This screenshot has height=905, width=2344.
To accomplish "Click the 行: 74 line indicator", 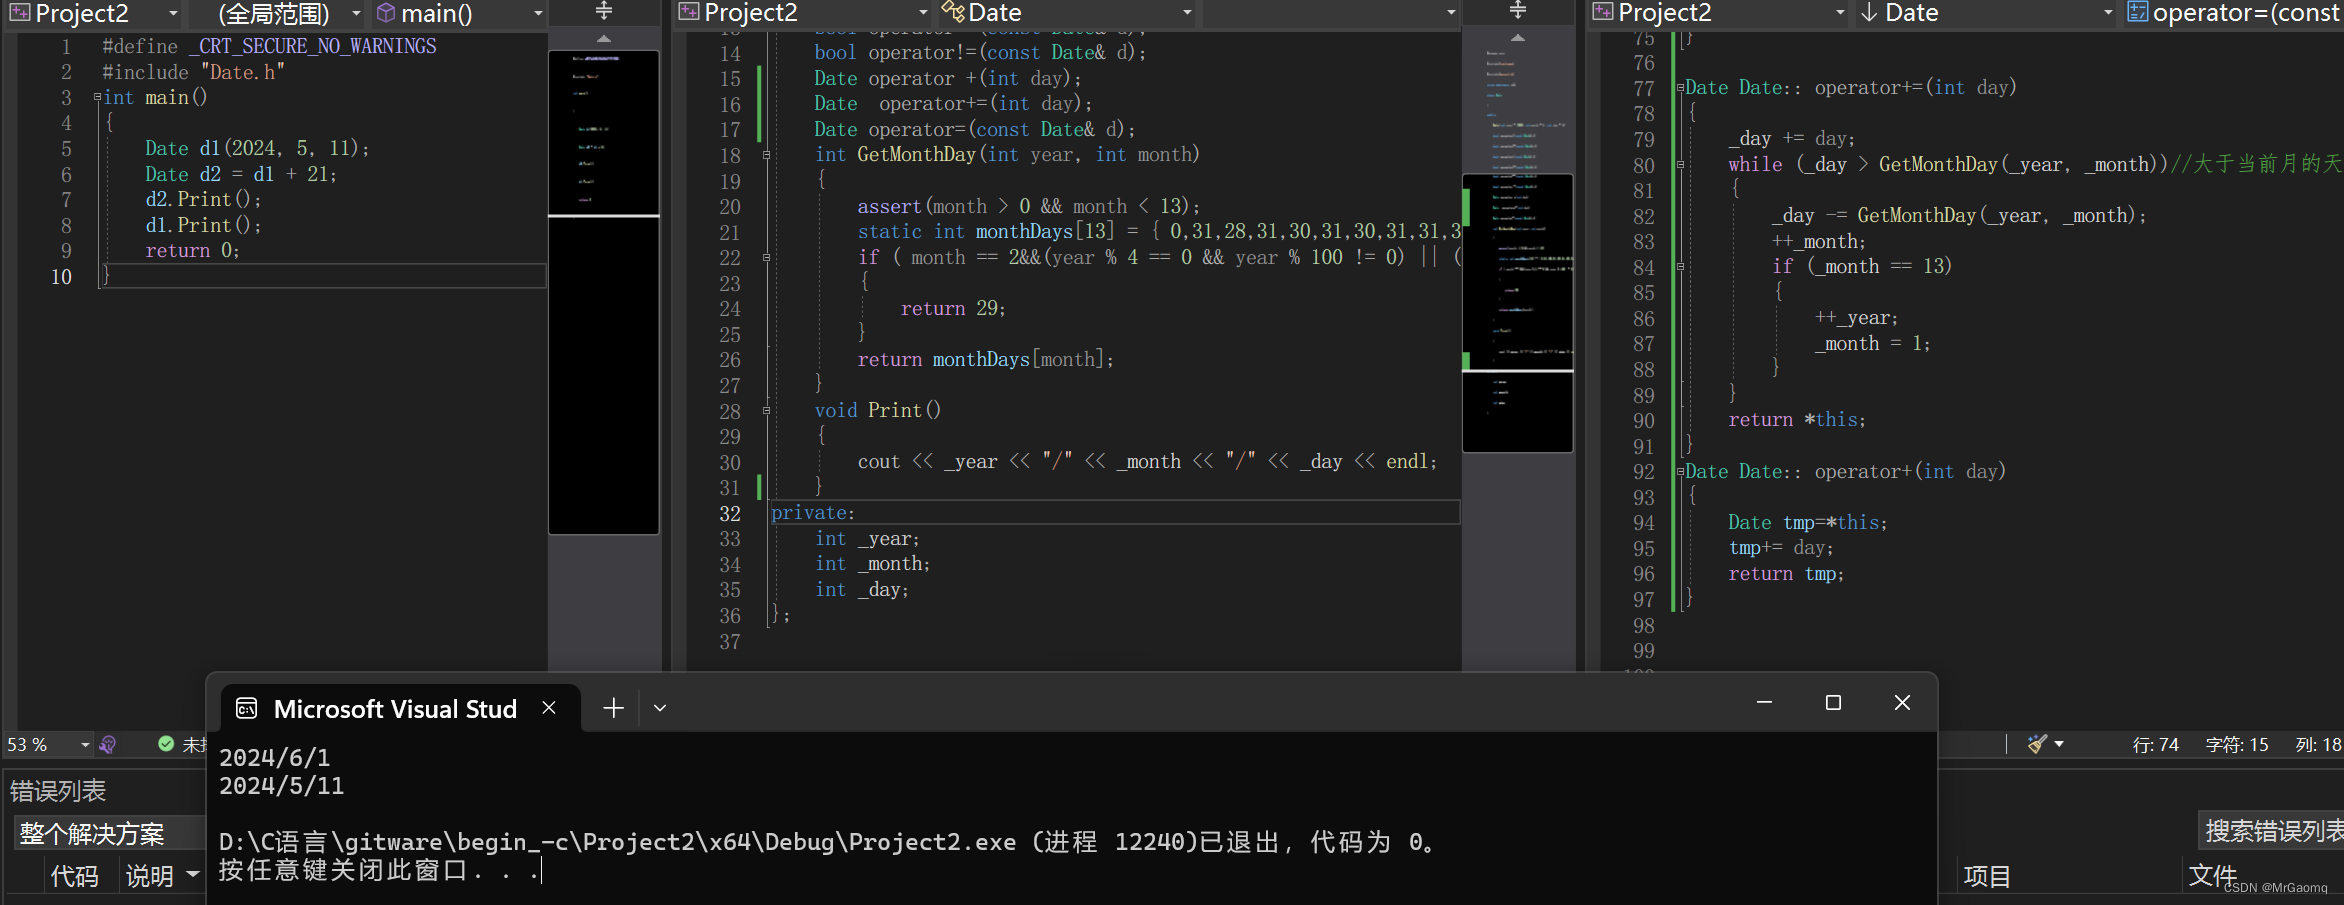I will tap(2155, 745).
